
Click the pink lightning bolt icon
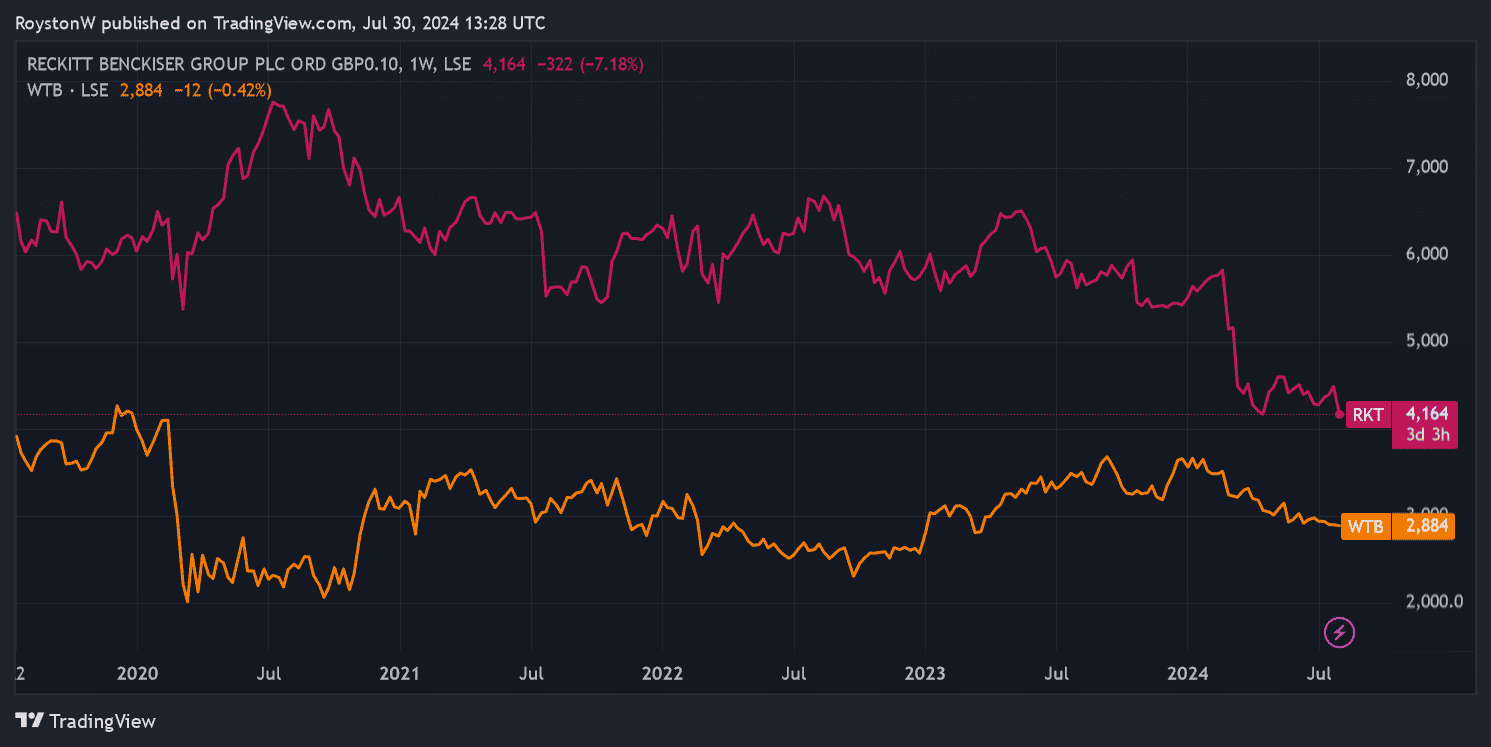[x=1339, y=632]
